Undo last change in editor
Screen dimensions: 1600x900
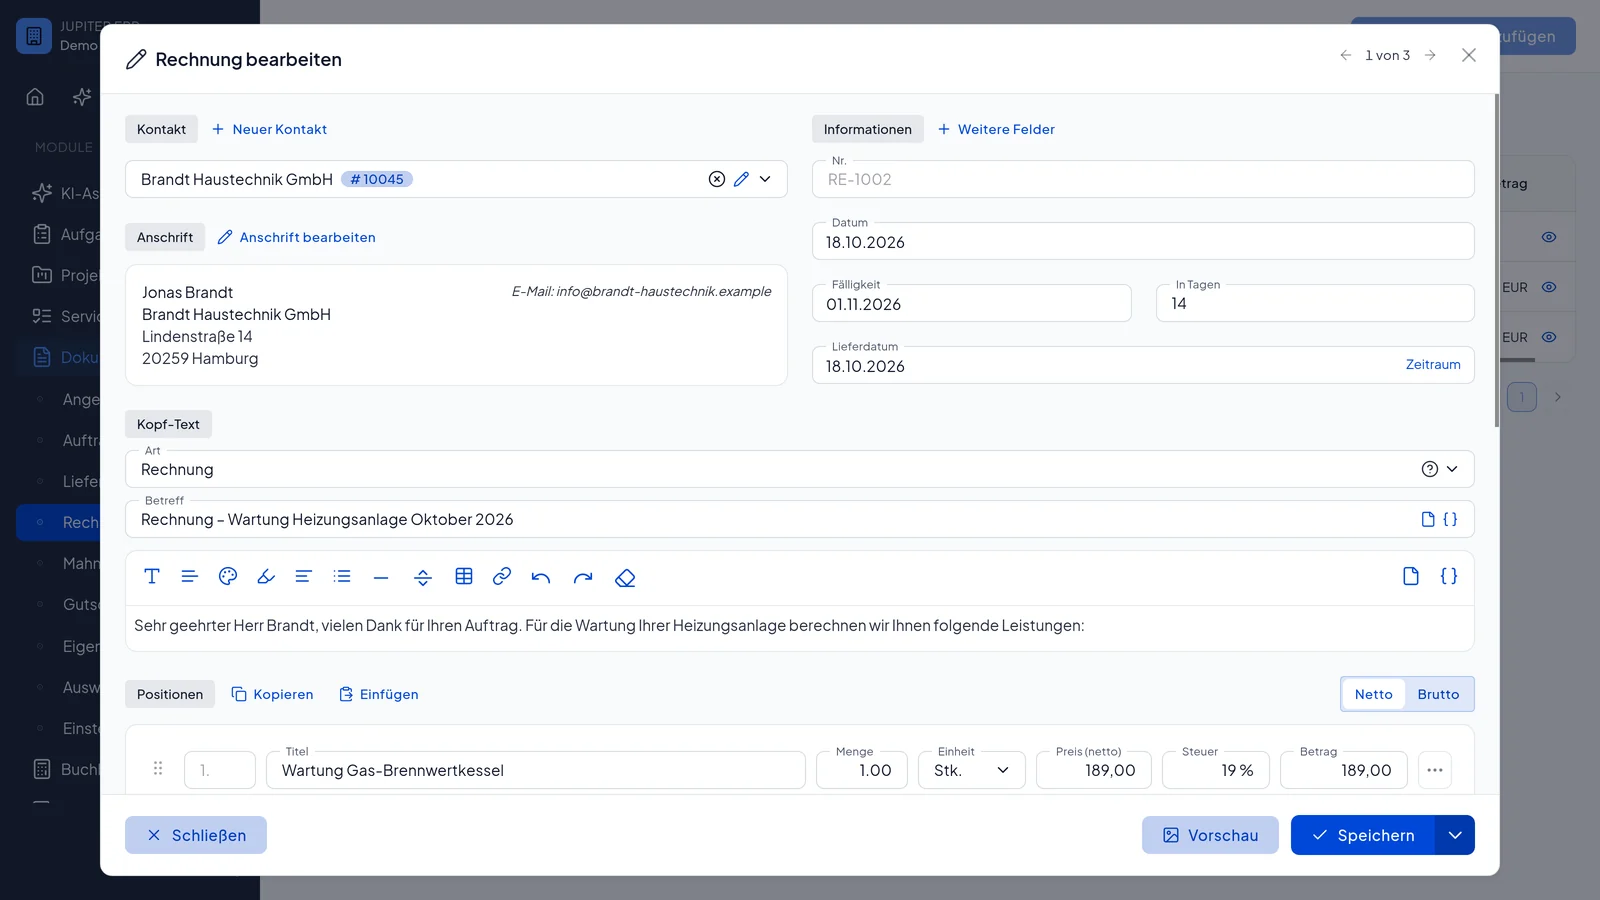point(541,577)
